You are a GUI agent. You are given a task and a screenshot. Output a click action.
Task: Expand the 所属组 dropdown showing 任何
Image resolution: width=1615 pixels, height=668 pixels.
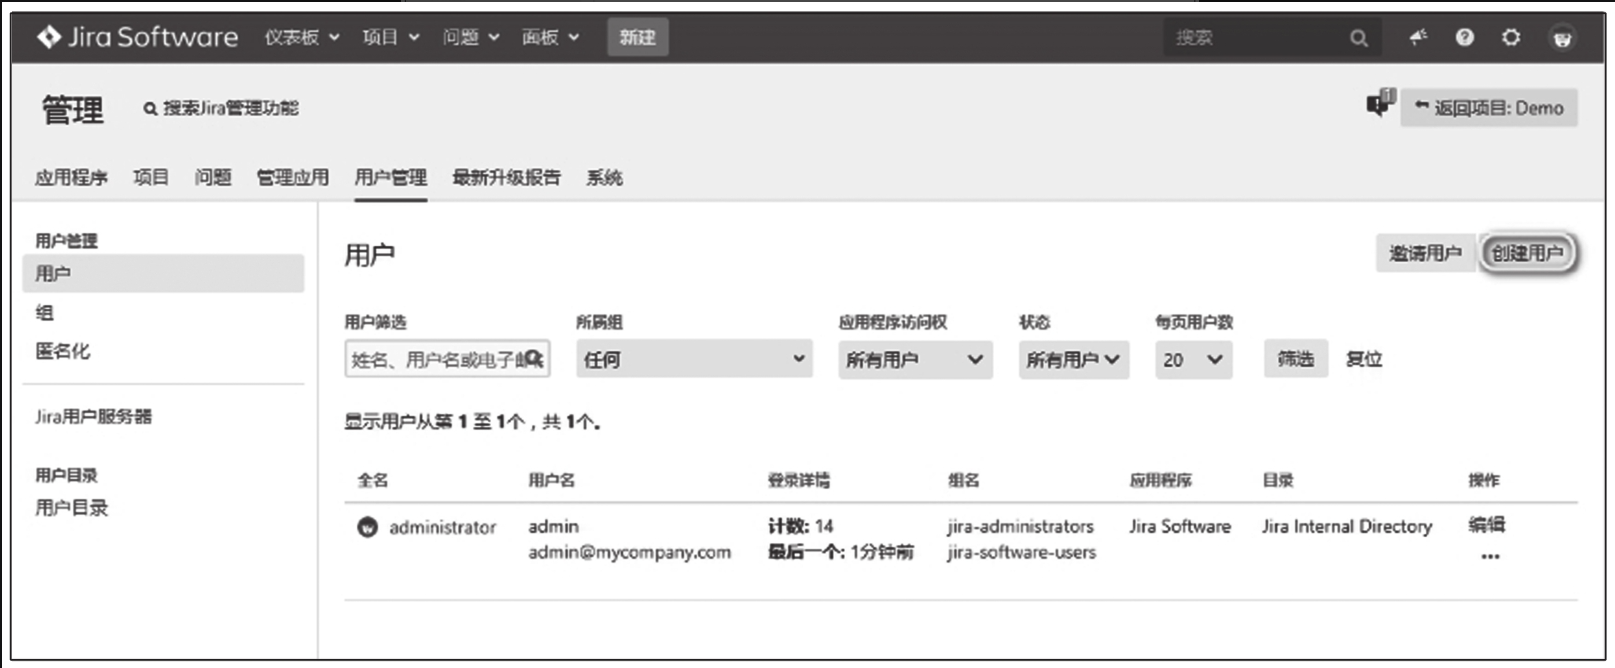(x=694, y=359)
